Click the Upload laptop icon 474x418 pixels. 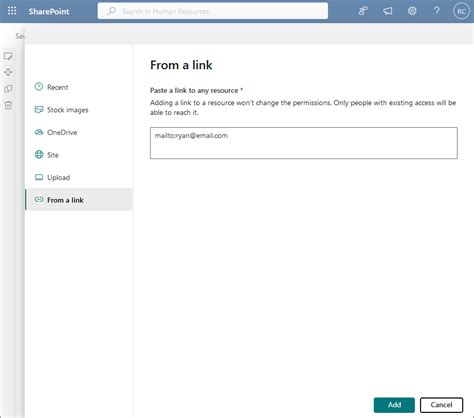point(39,177)
